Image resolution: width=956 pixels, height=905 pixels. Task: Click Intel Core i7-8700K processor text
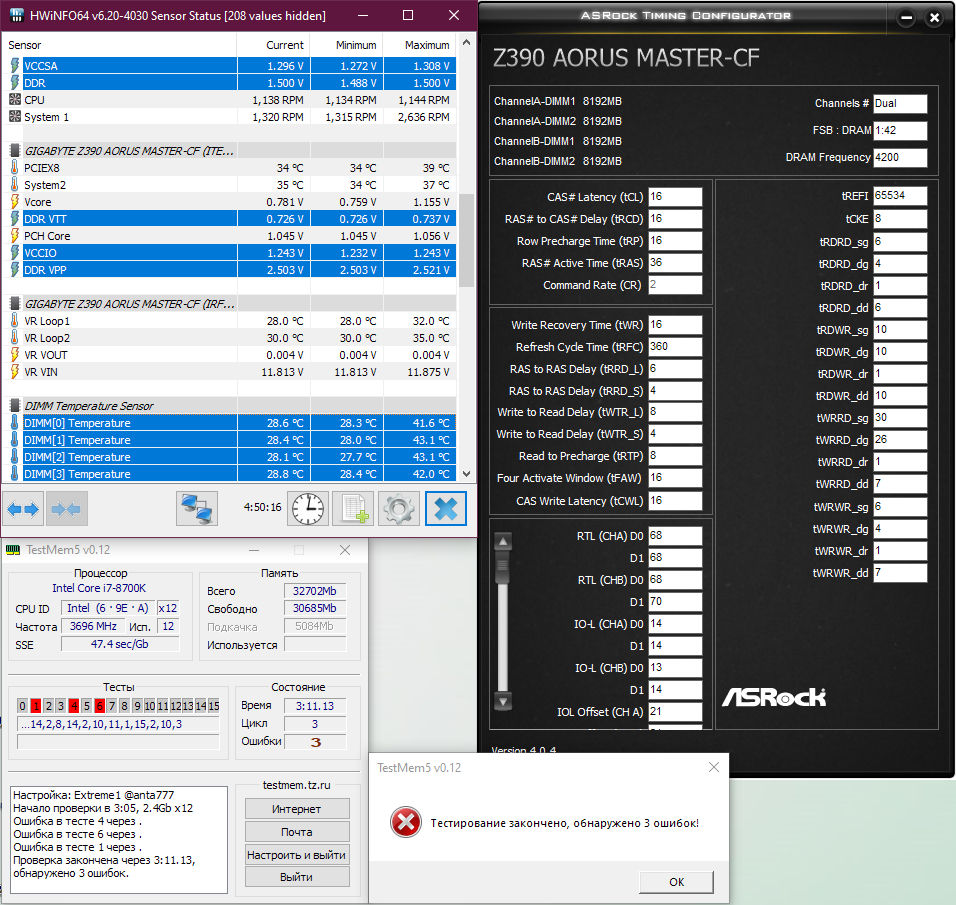click(x=99, y=588)
